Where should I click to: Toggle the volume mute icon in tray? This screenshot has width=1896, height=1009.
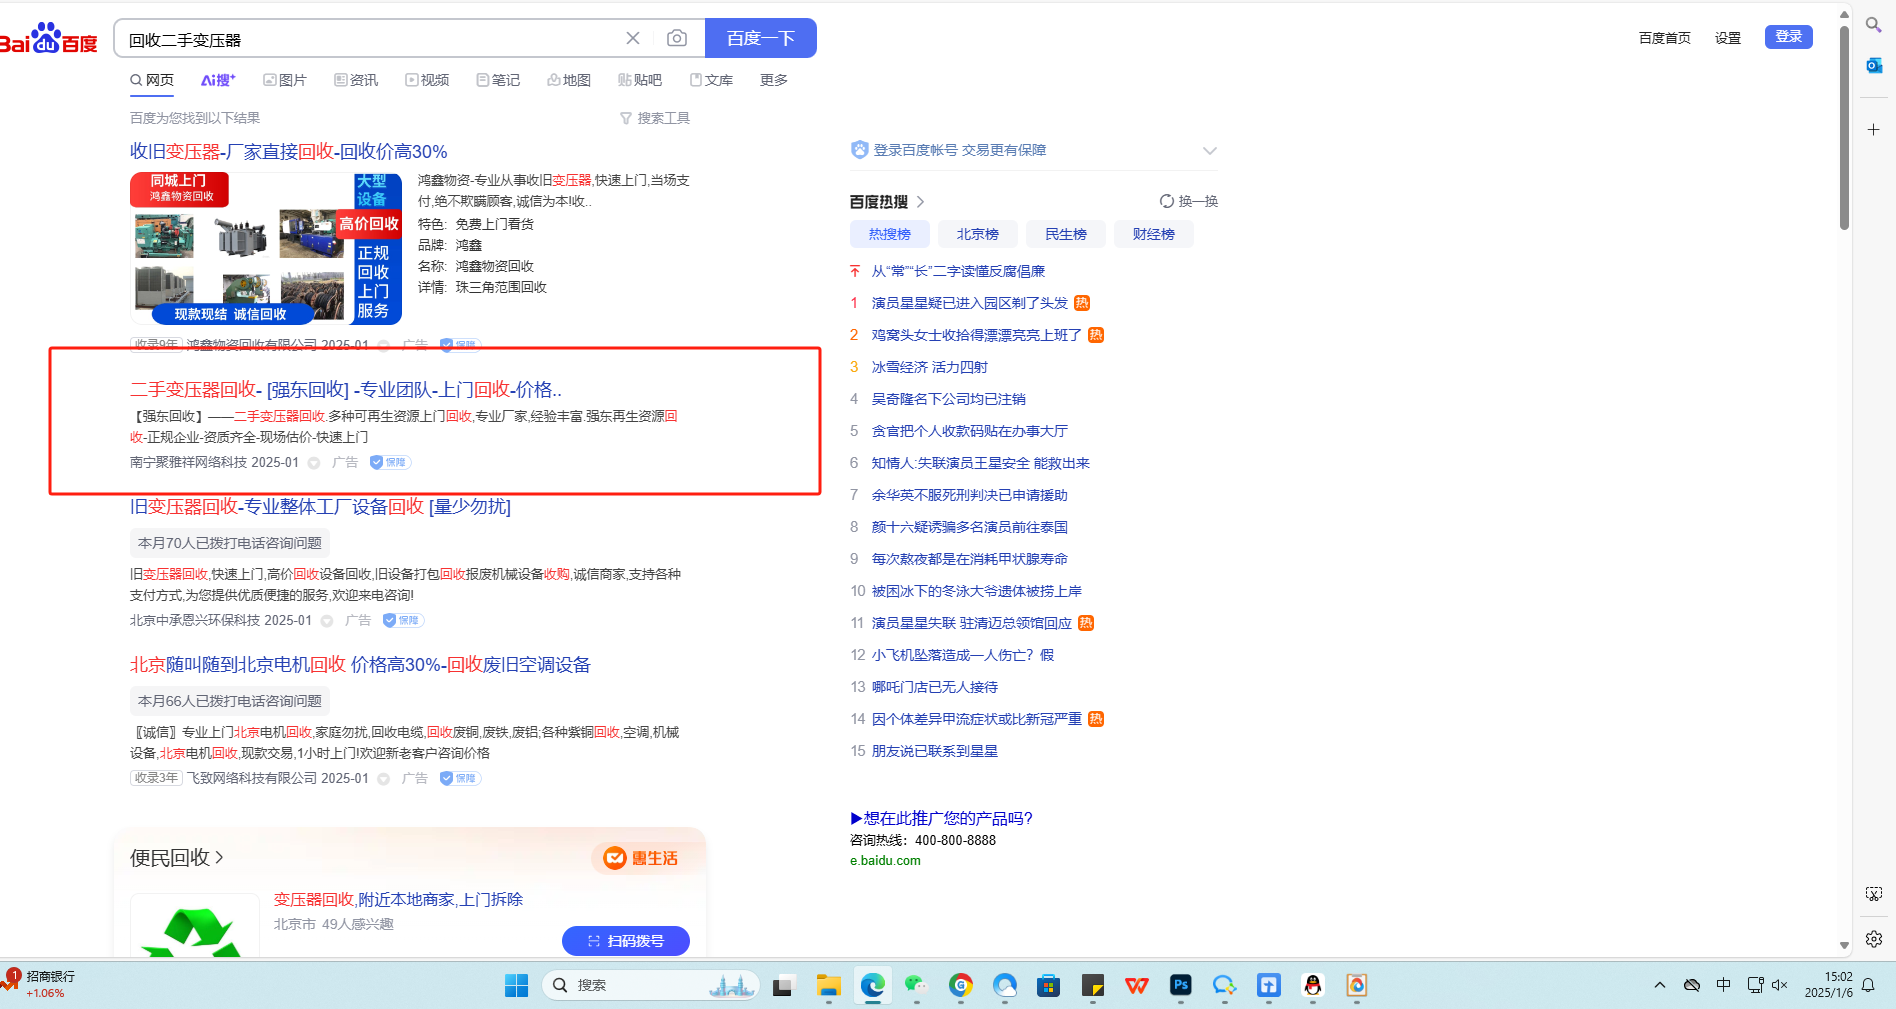1780,985
